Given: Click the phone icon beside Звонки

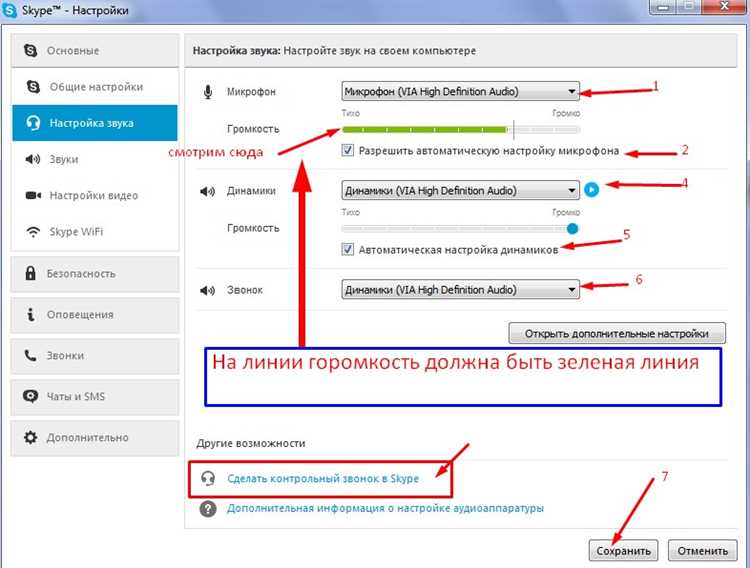Looking at the screenshot, I should (30, 355).
